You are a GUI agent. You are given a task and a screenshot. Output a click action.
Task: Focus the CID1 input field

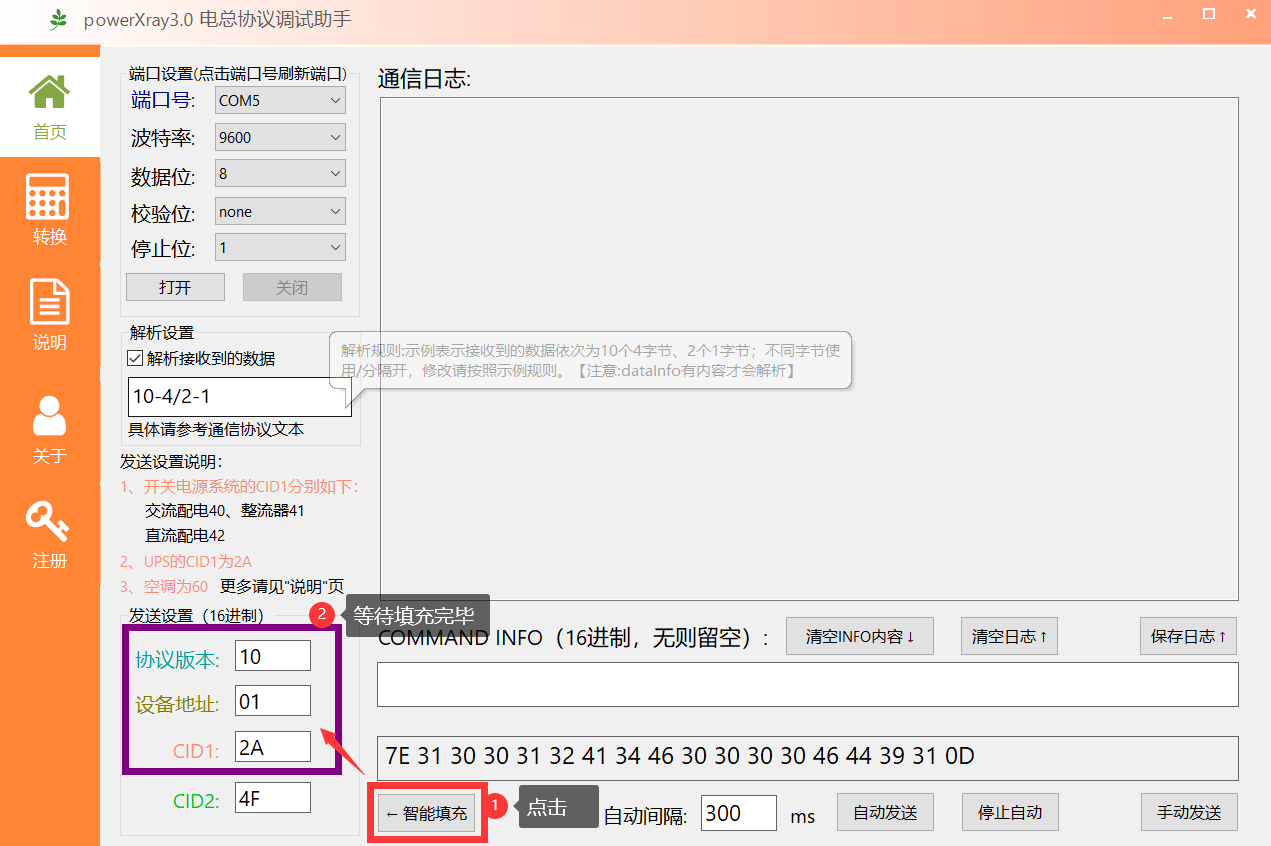point(273,746)
